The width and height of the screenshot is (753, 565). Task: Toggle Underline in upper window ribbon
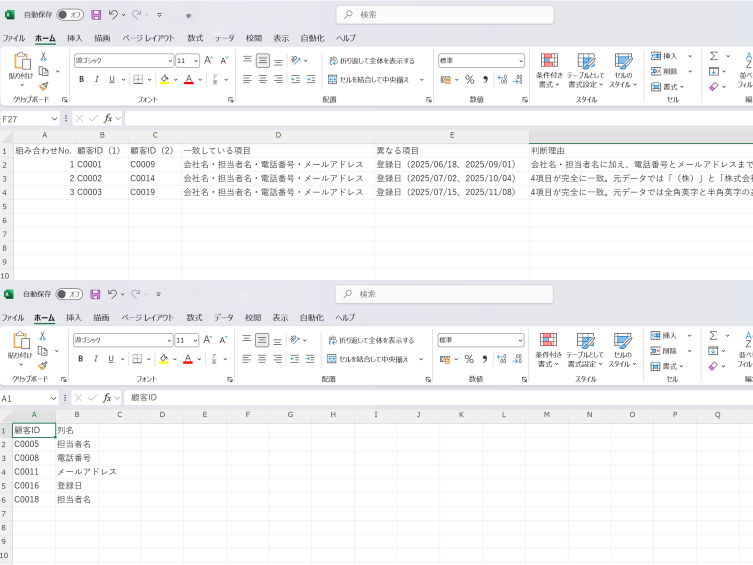point(112,79)
